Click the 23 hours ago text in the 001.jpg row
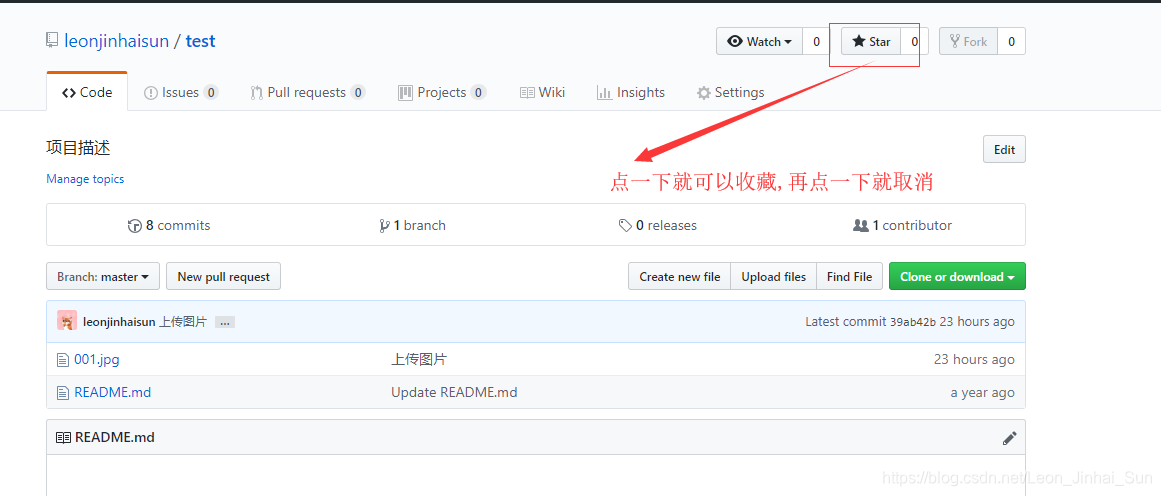 click(974, 360)
